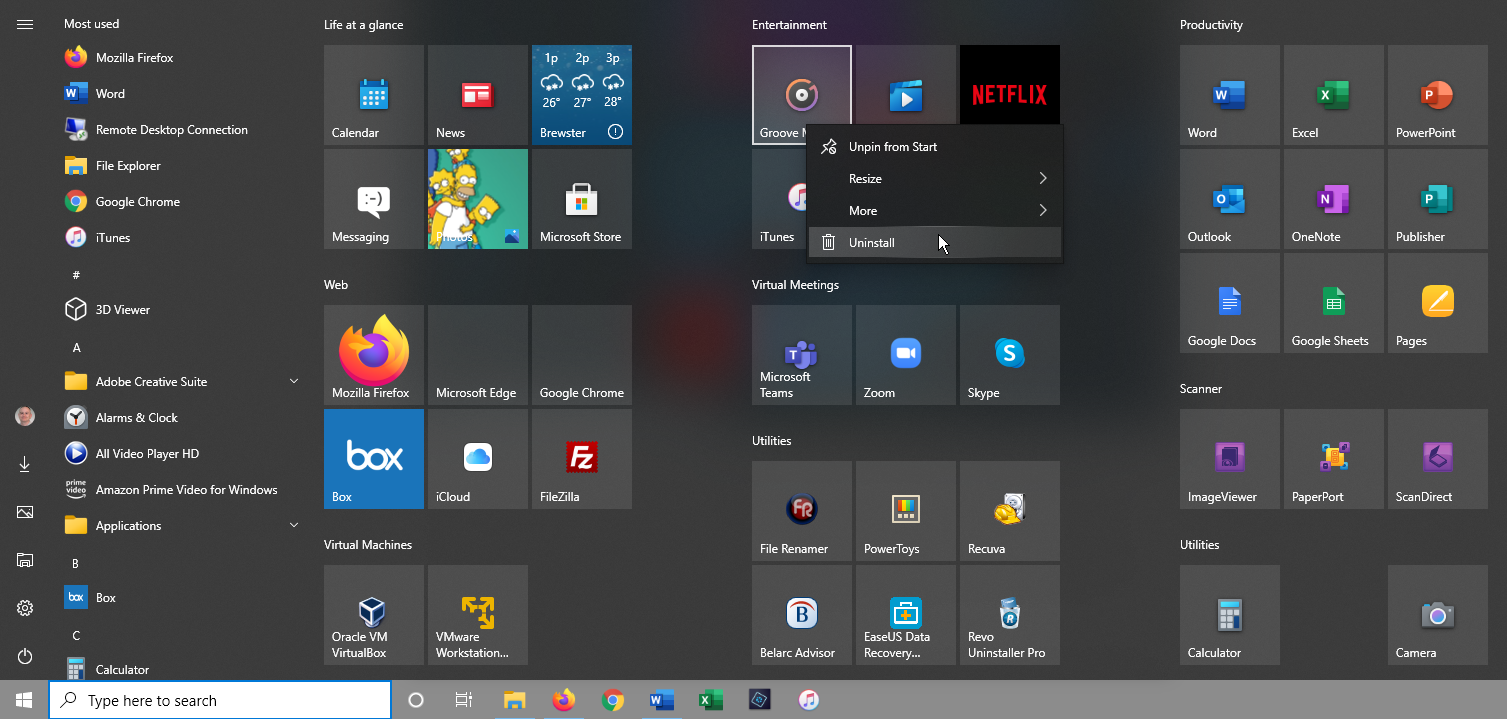The width and height of the screenshot is (1507, 719).
Task: Open the ScanDirect tile
Action: pyautogui.click(x=1438, y=459)
